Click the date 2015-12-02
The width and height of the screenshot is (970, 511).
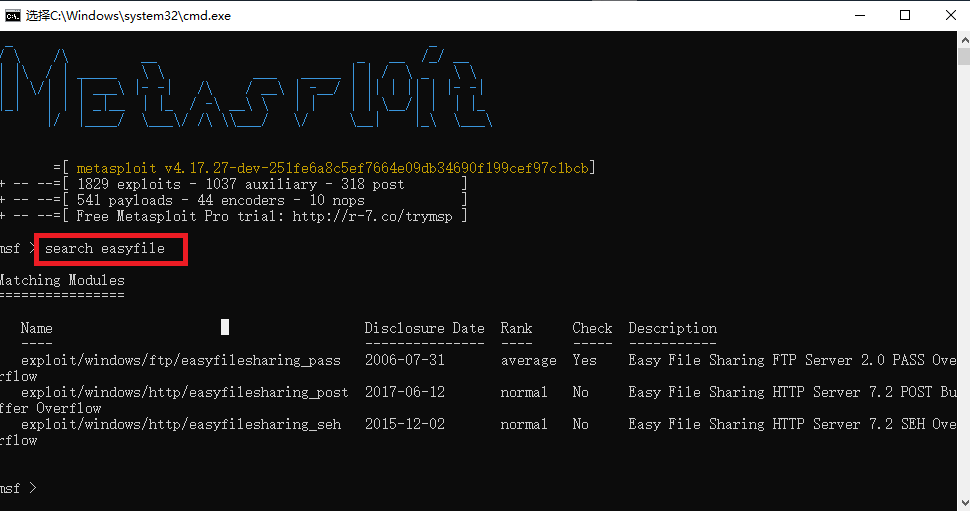pos(405,425)
